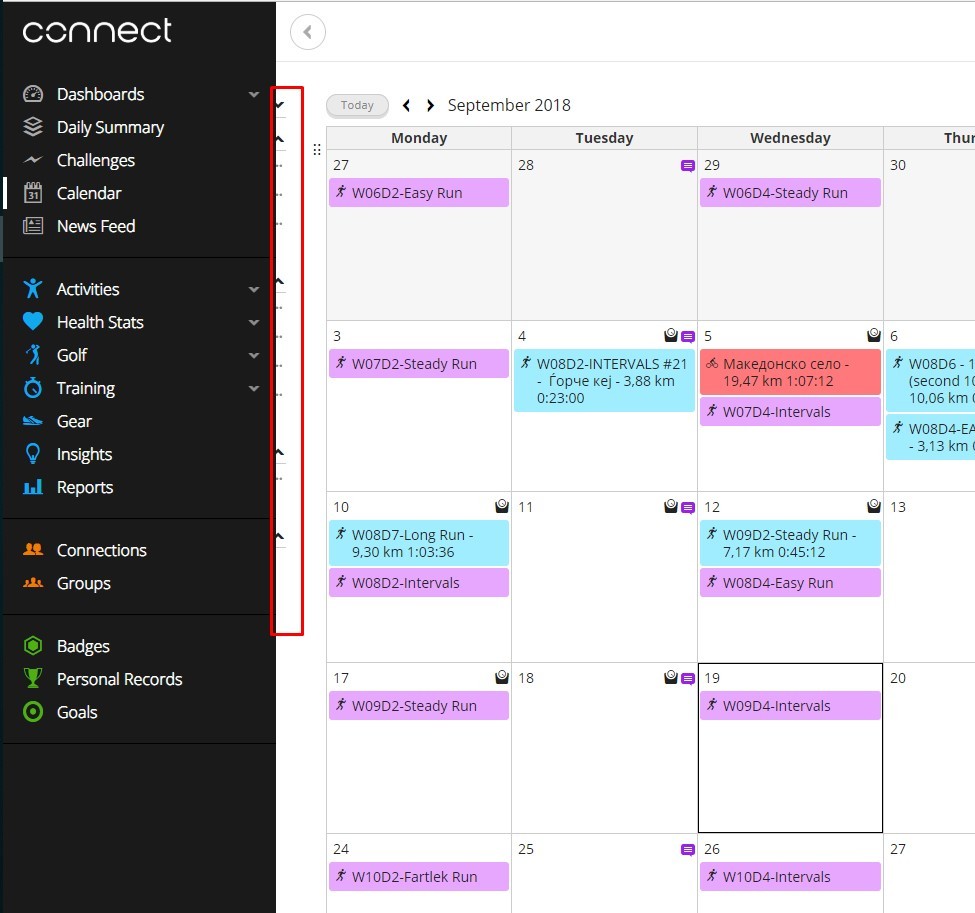This screenshot has height=913, width=975.
Task: Open the red Македонско село cycling activity
Action: (790, 372)
